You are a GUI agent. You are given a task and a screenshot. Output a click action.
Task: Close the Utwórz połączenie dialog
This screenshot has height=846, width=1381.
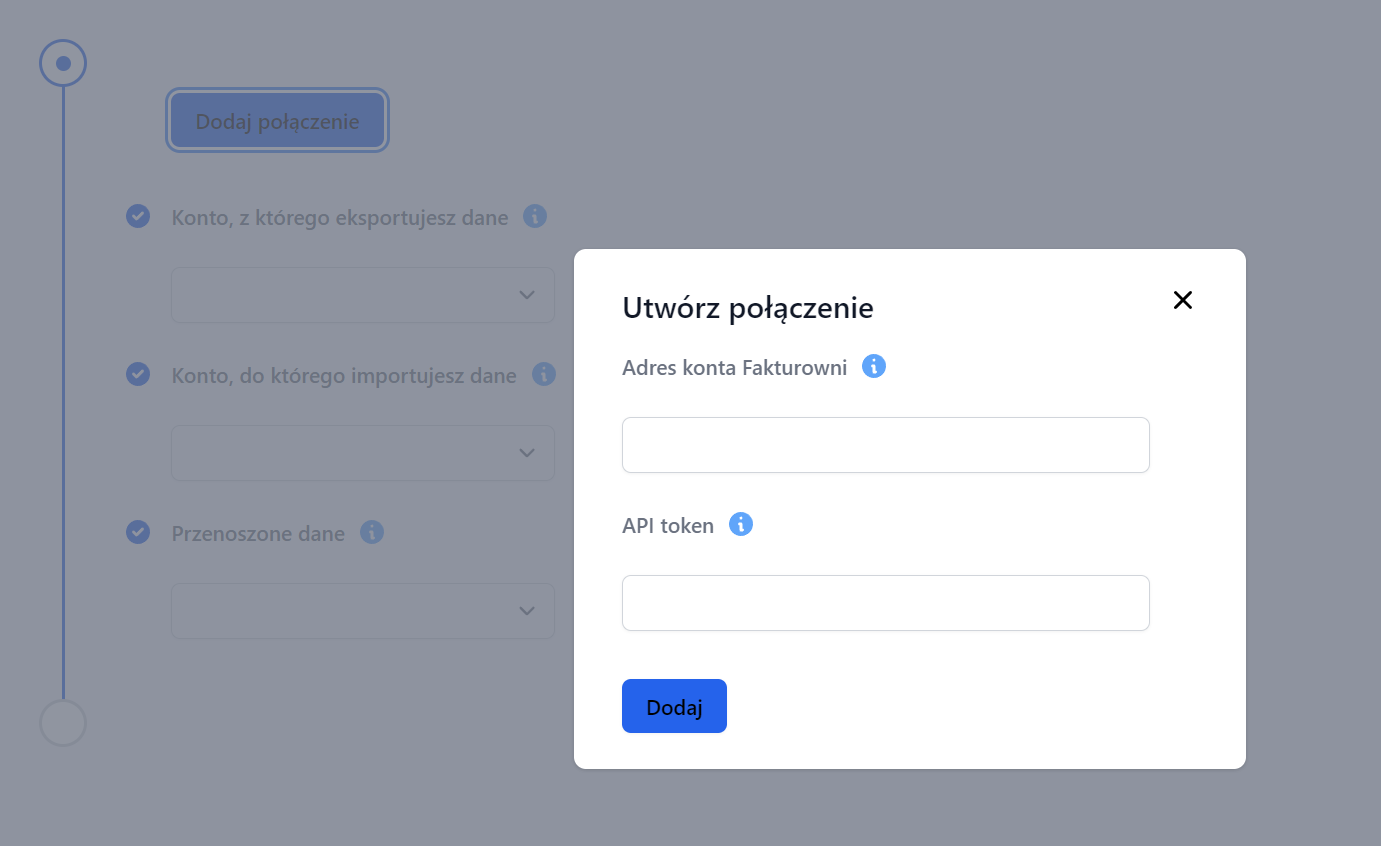1183,300
